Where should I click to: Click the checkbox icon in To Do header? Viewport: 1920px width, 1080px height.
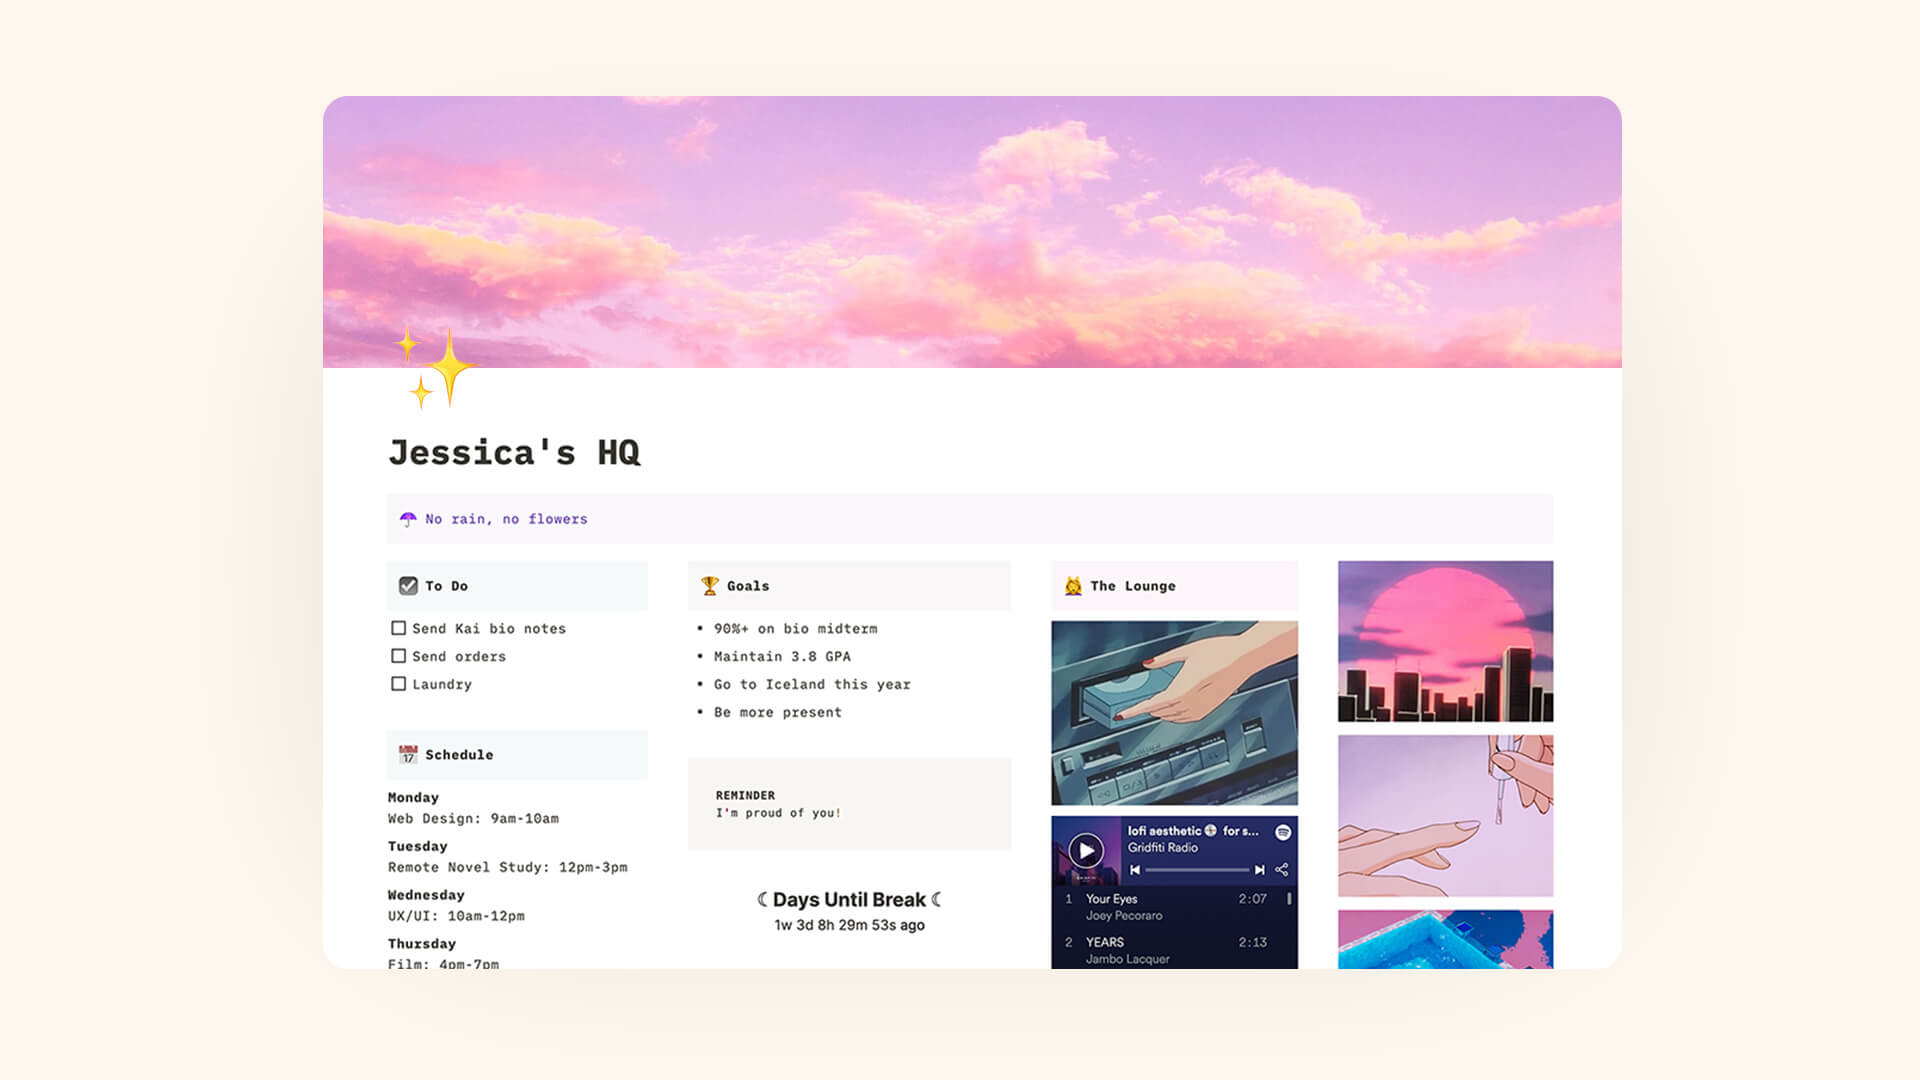point(407,584)
